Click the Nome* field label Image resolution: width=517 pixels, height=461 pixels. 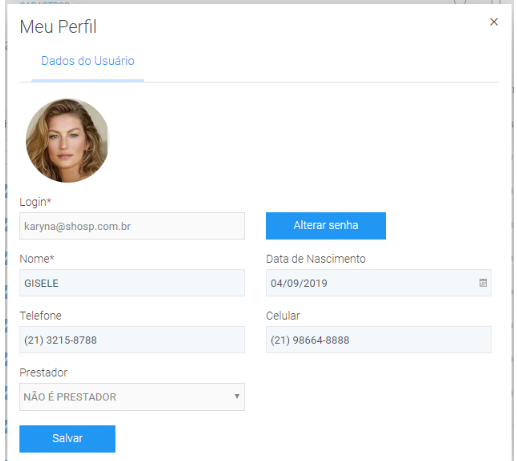(37, 259)
